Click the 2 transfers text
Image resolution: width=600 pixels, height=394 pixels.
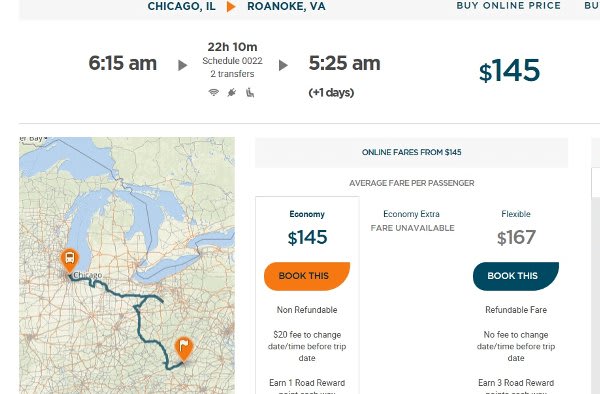(x=232, y=74)
